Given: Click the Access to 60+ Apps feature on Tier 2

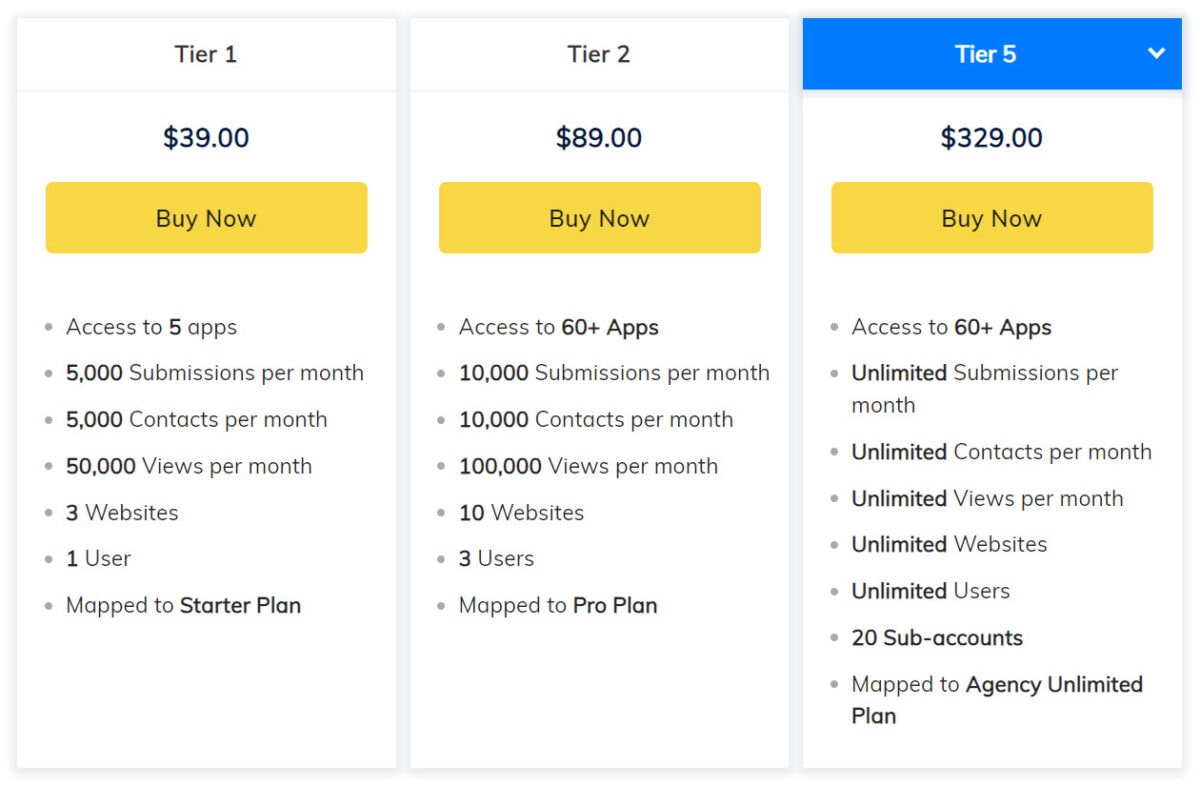Looking at the screenshot, I should [x=558, y=327].
